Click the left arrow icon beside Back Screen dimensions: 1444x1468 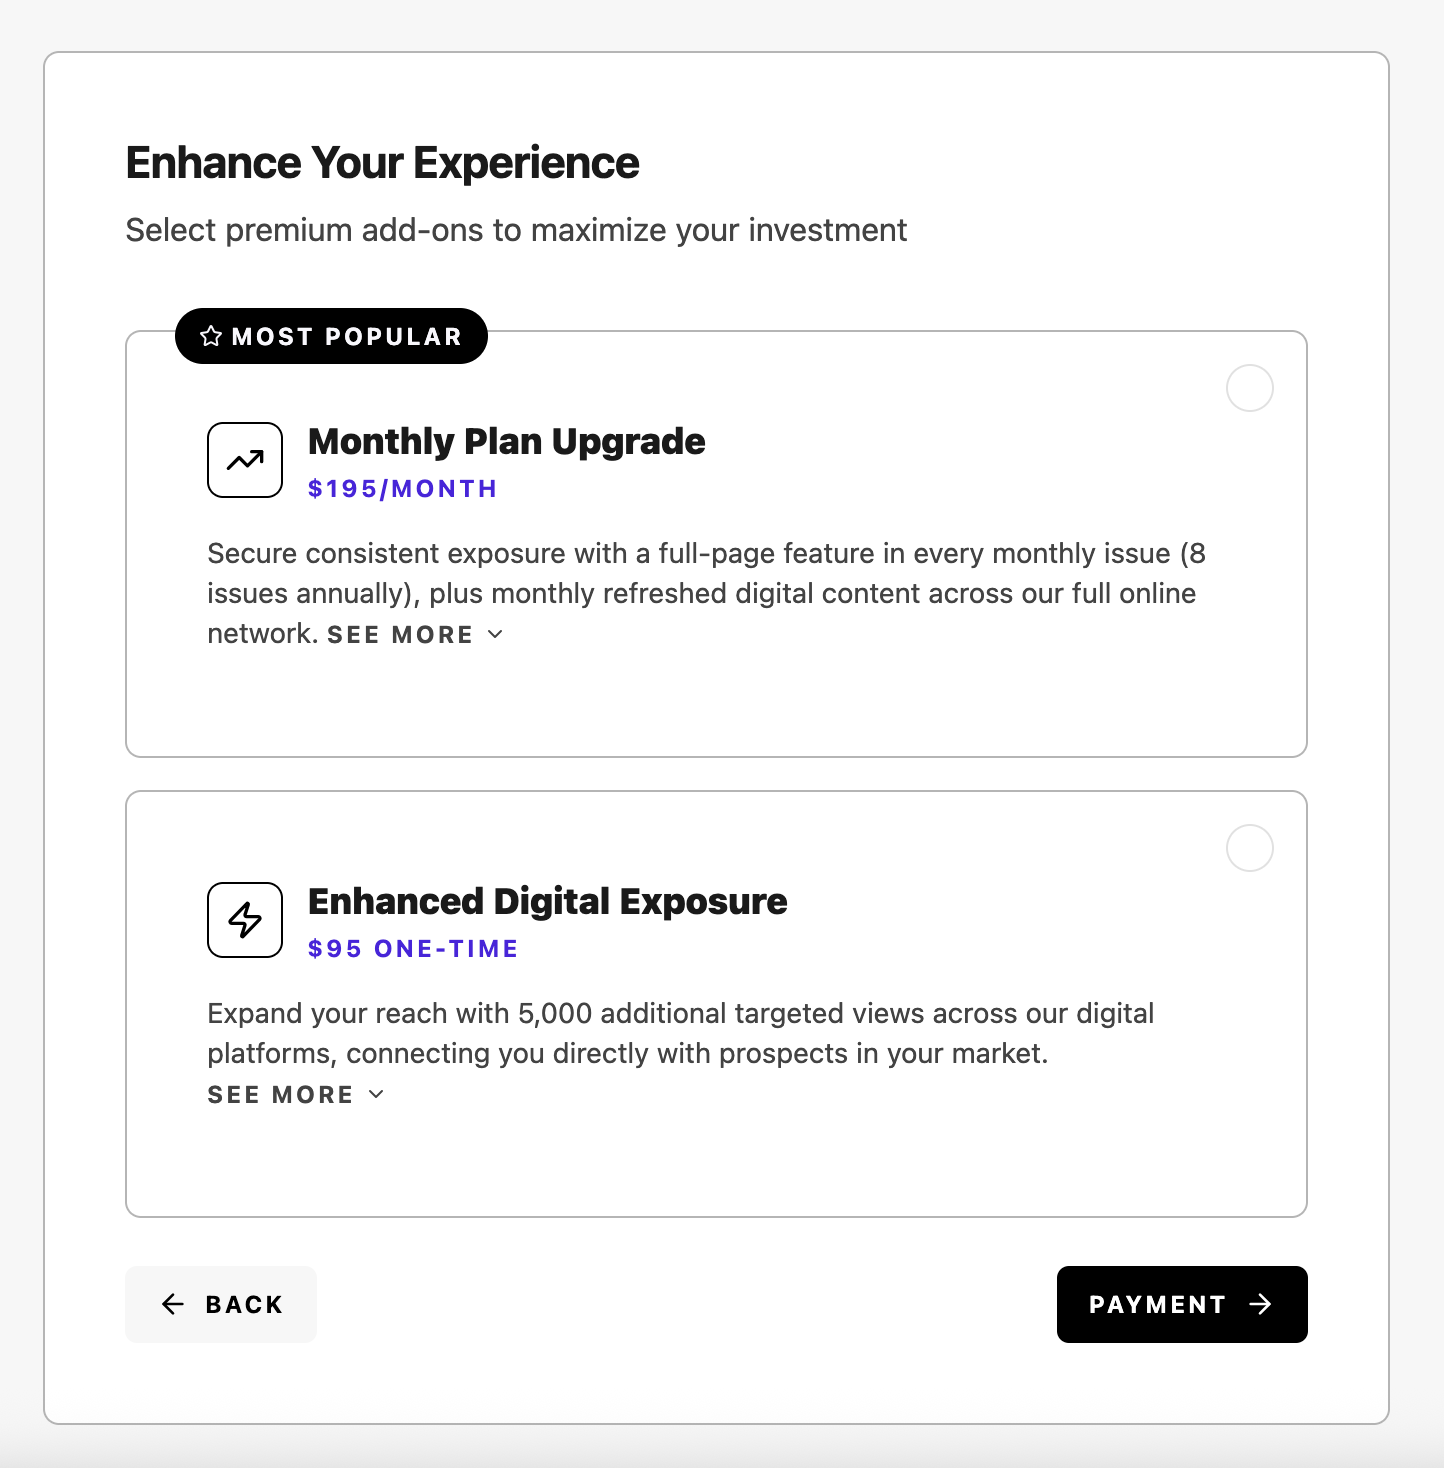(173, 1304)
